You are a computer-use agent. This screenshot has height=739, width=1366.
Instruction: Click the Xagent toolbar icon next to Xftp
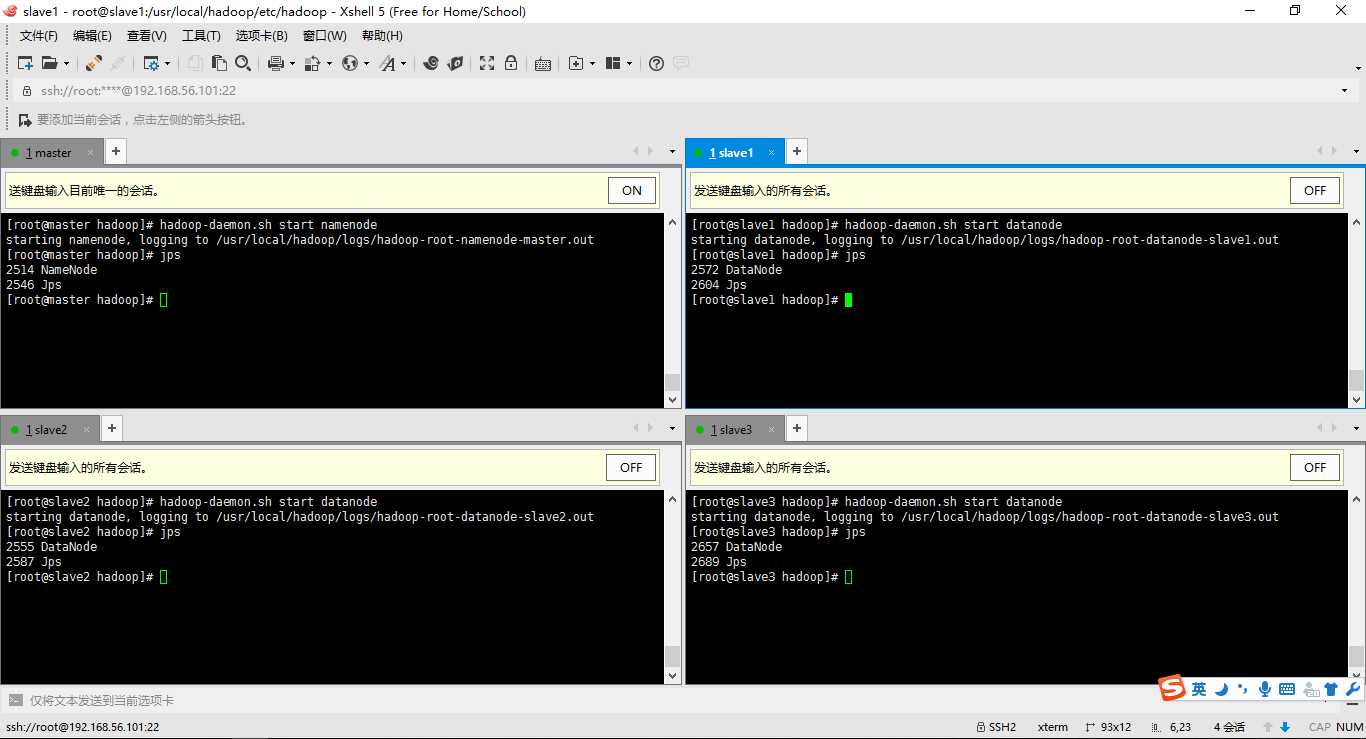point(455,63)
